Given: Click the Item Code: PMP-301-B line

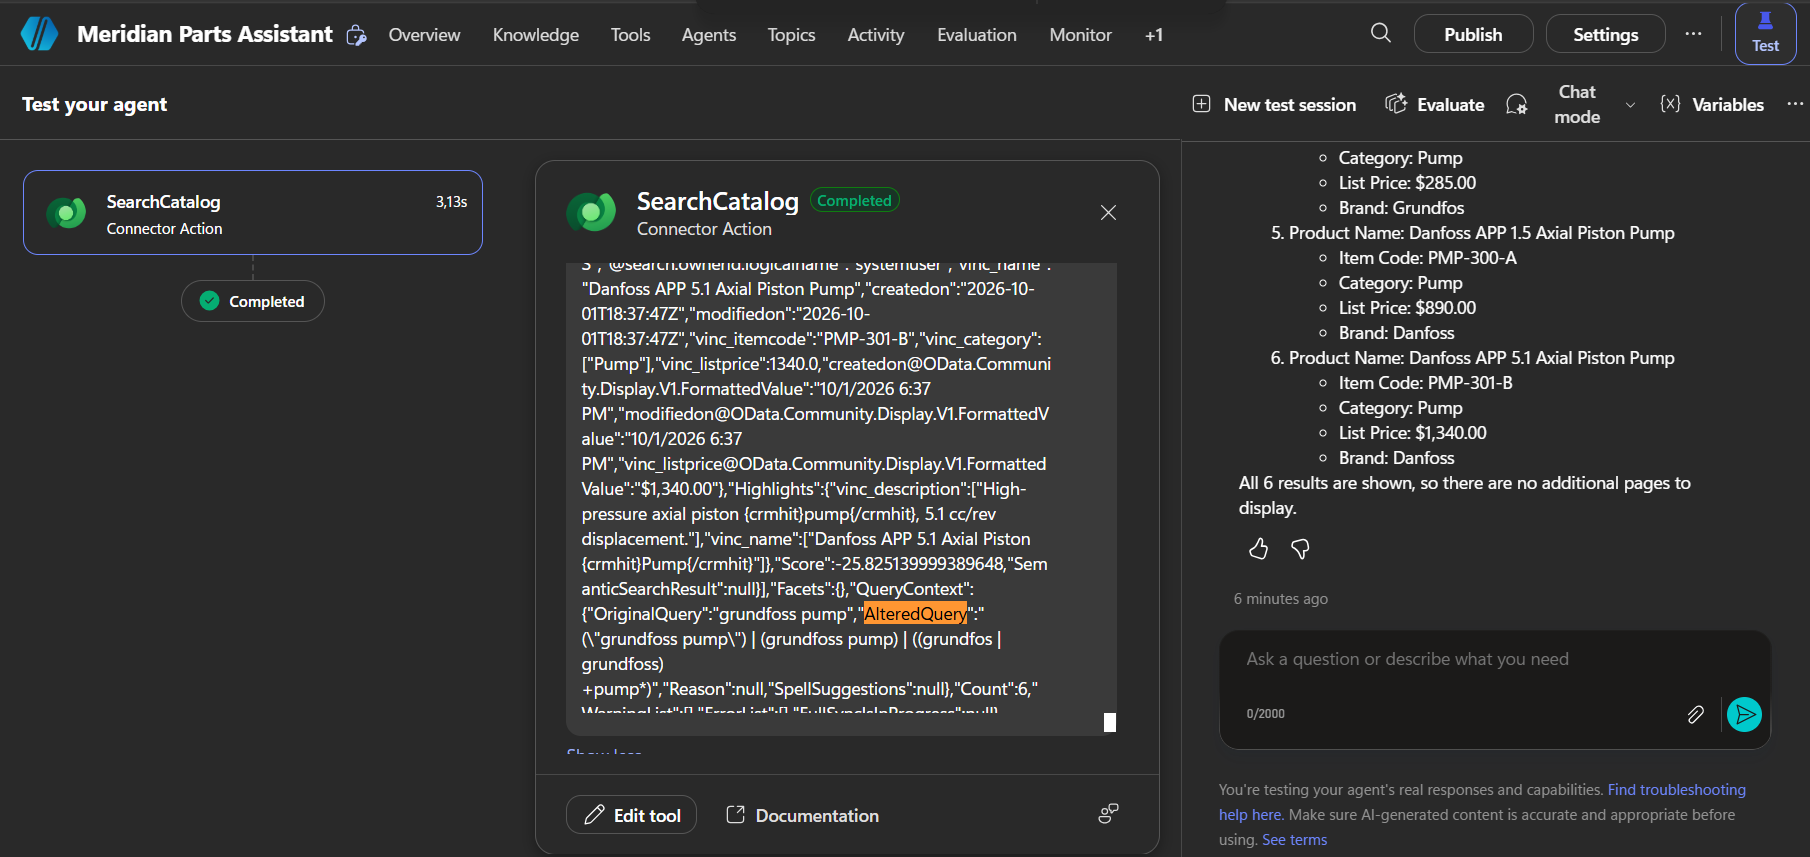Looking at the screenshot, I should (1425, 383).
